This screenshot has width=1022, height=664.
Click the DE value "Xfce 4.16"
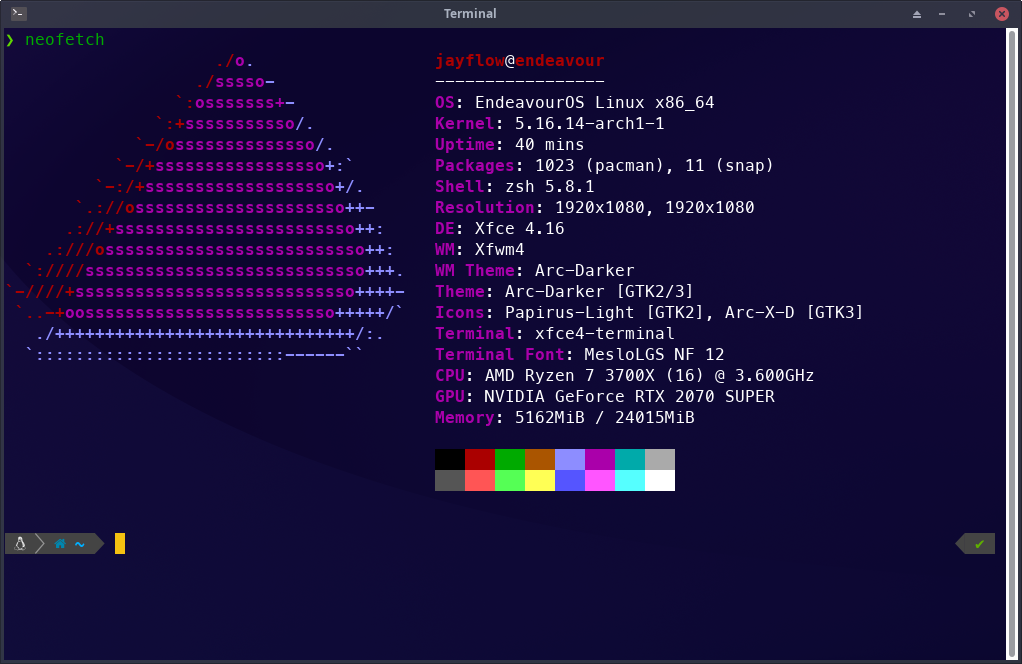point(519,229)
